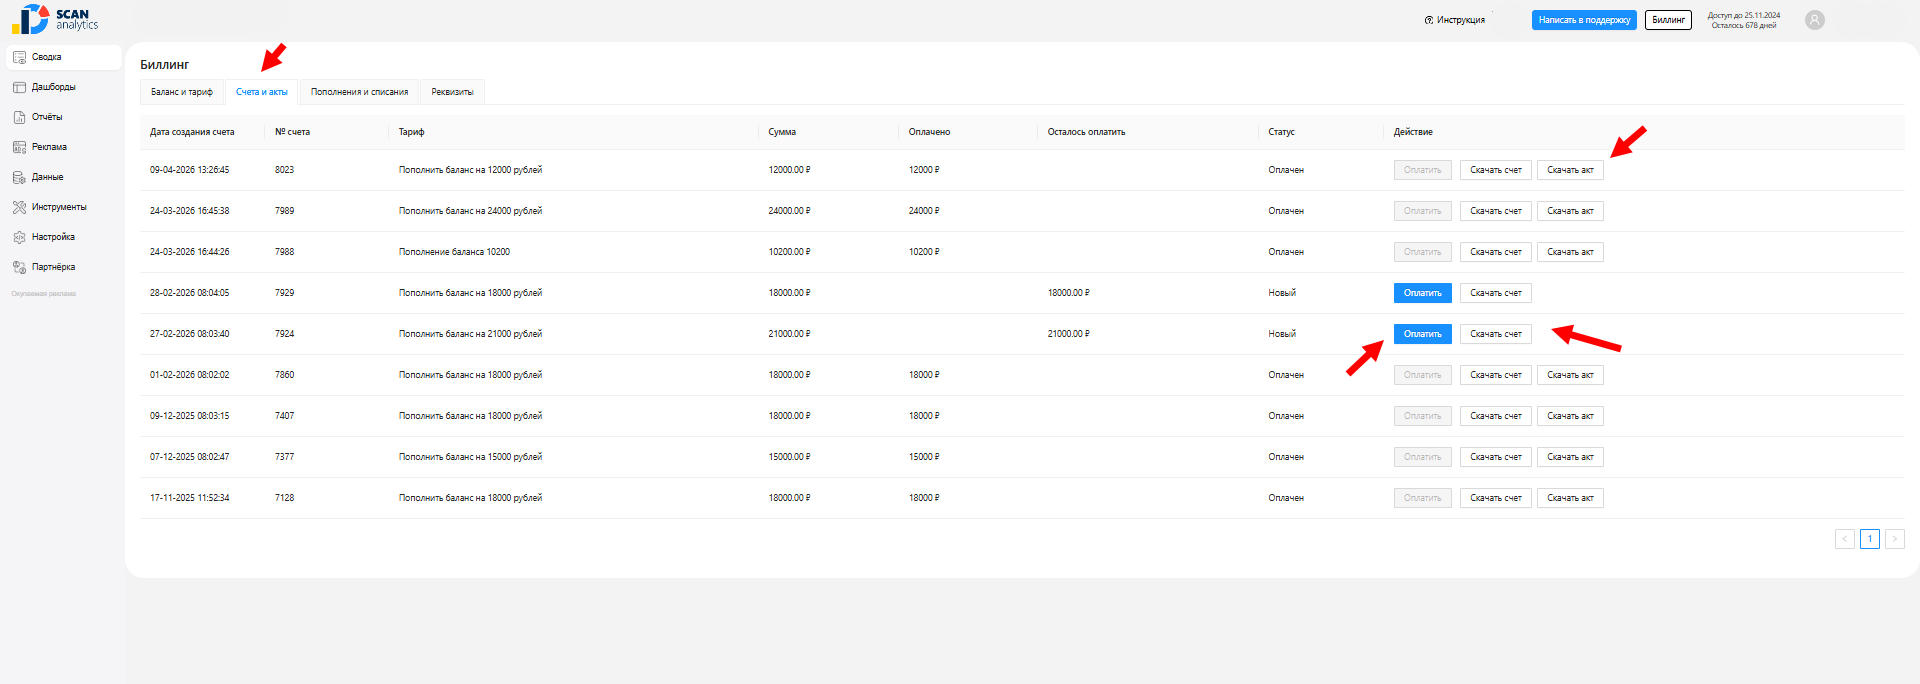
Task: Click the Действие column header
Action: tap(1413, 132)
